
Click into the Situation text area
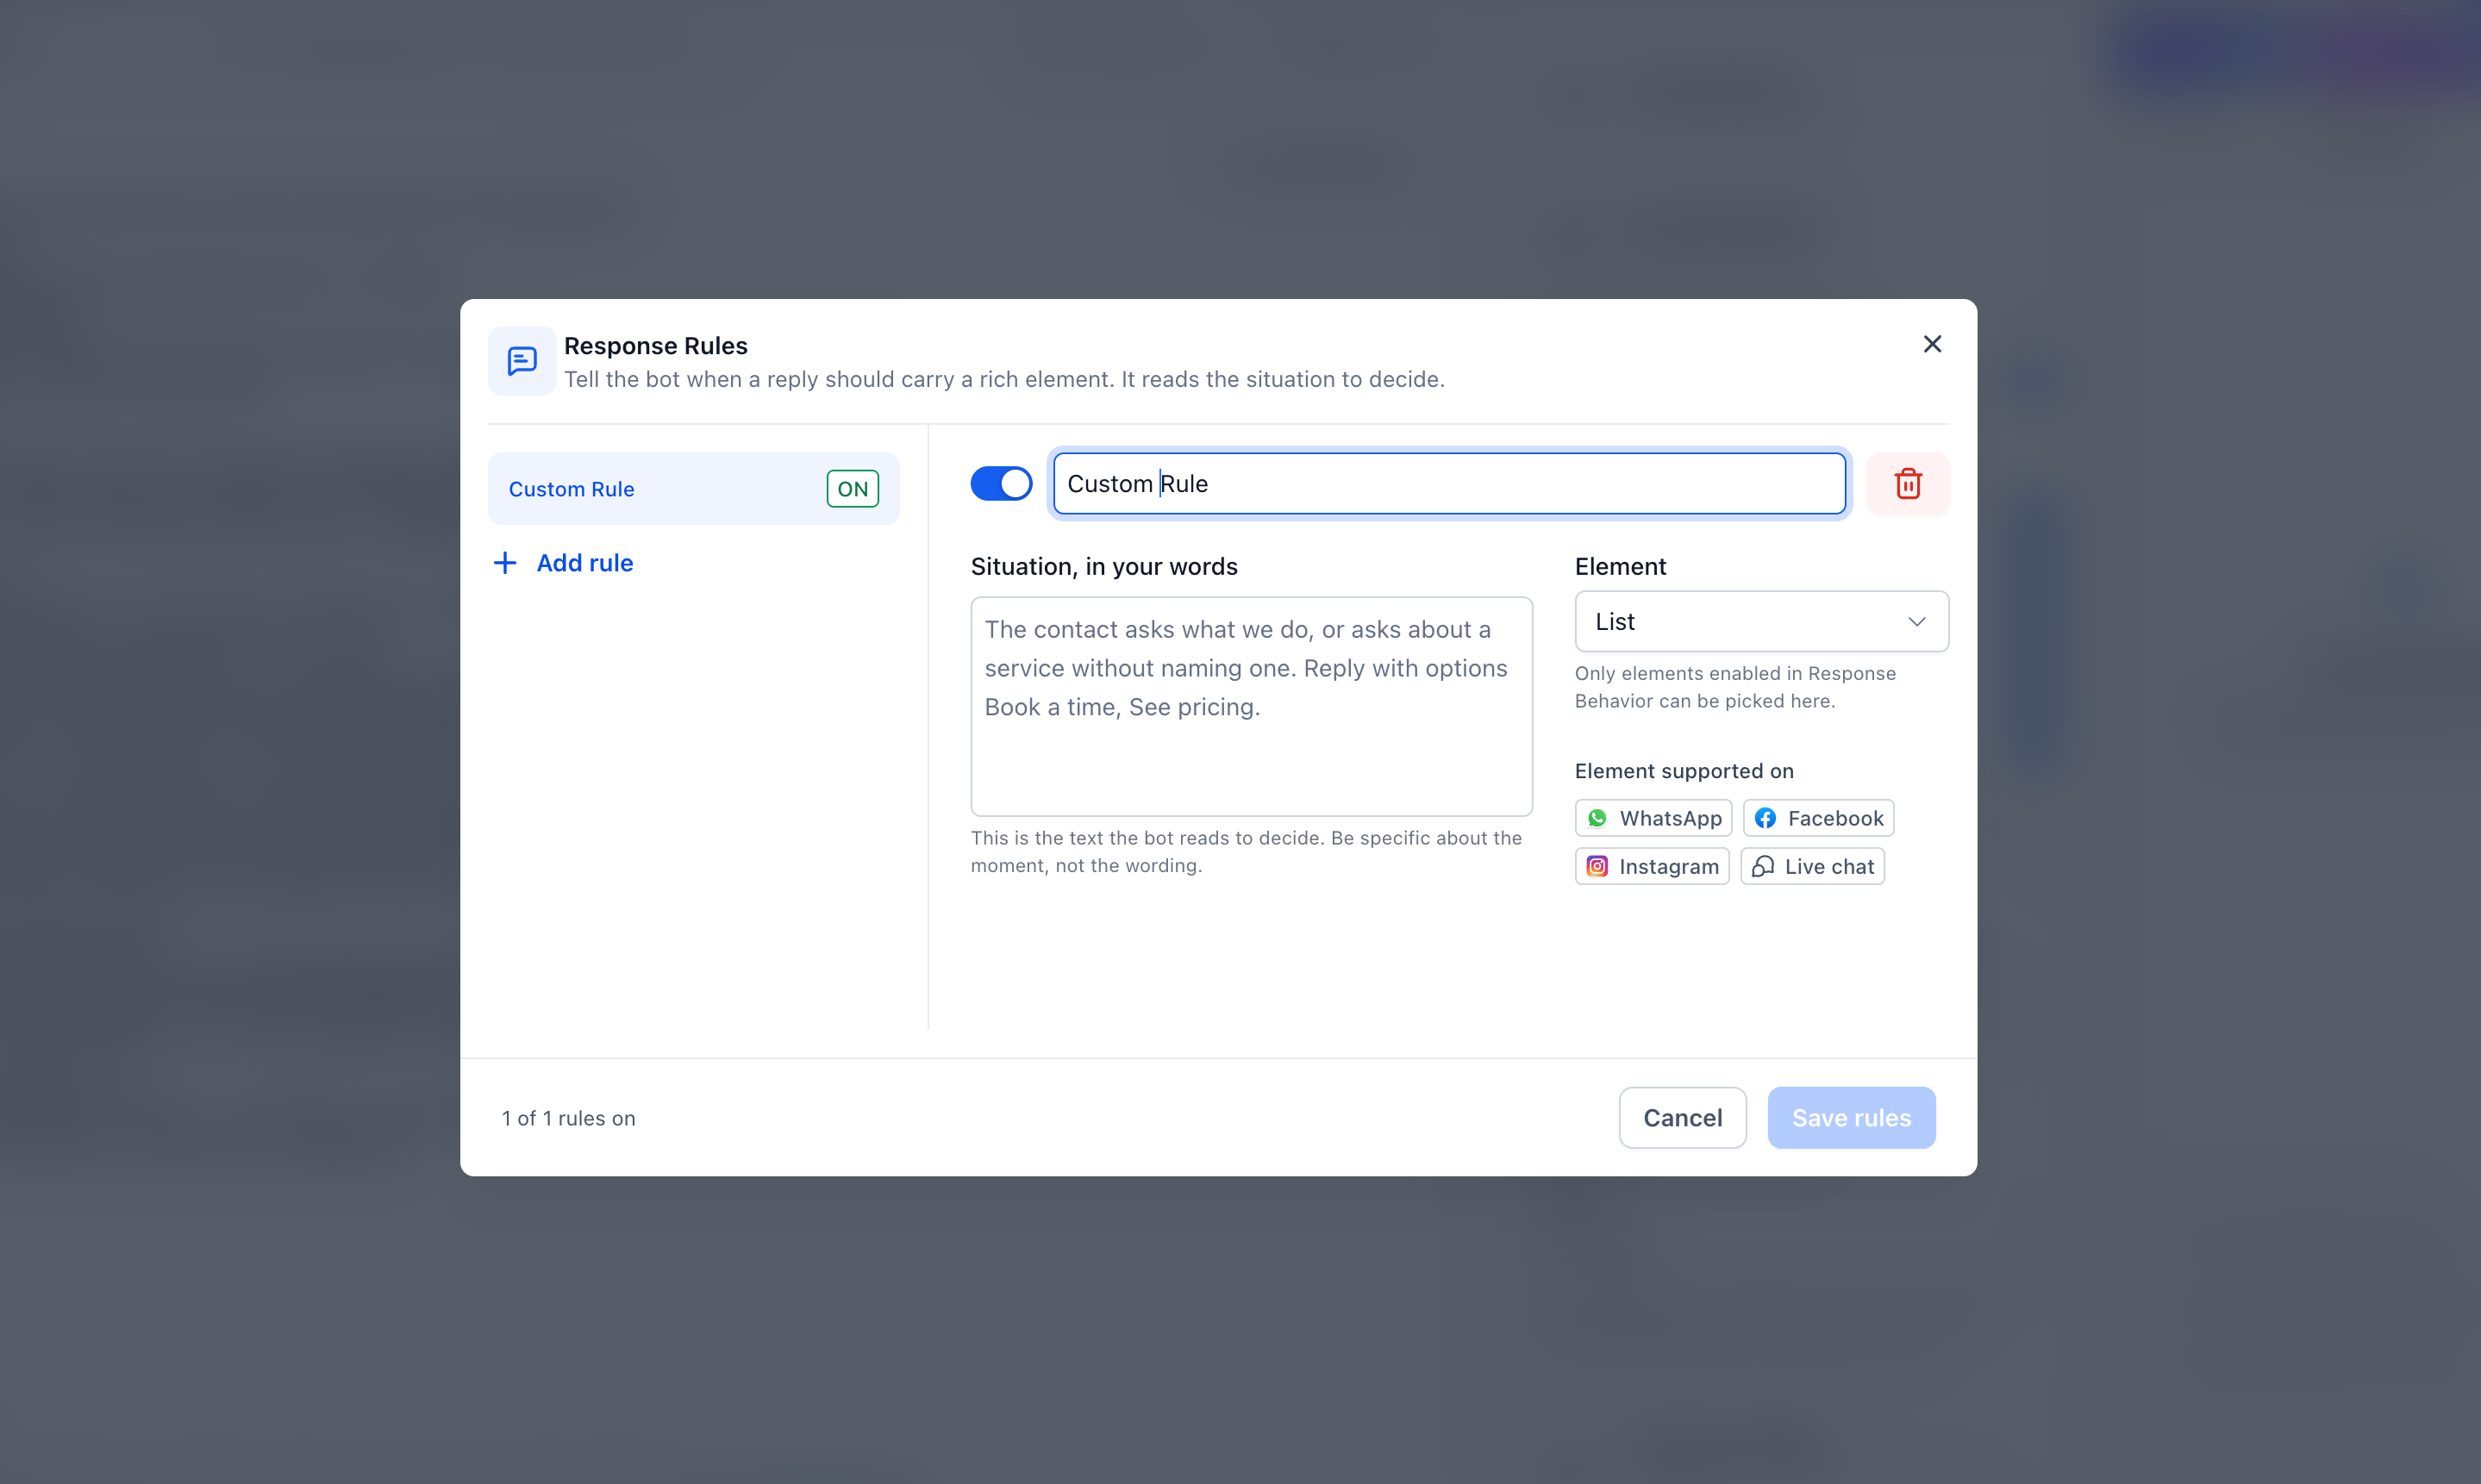1251,707
